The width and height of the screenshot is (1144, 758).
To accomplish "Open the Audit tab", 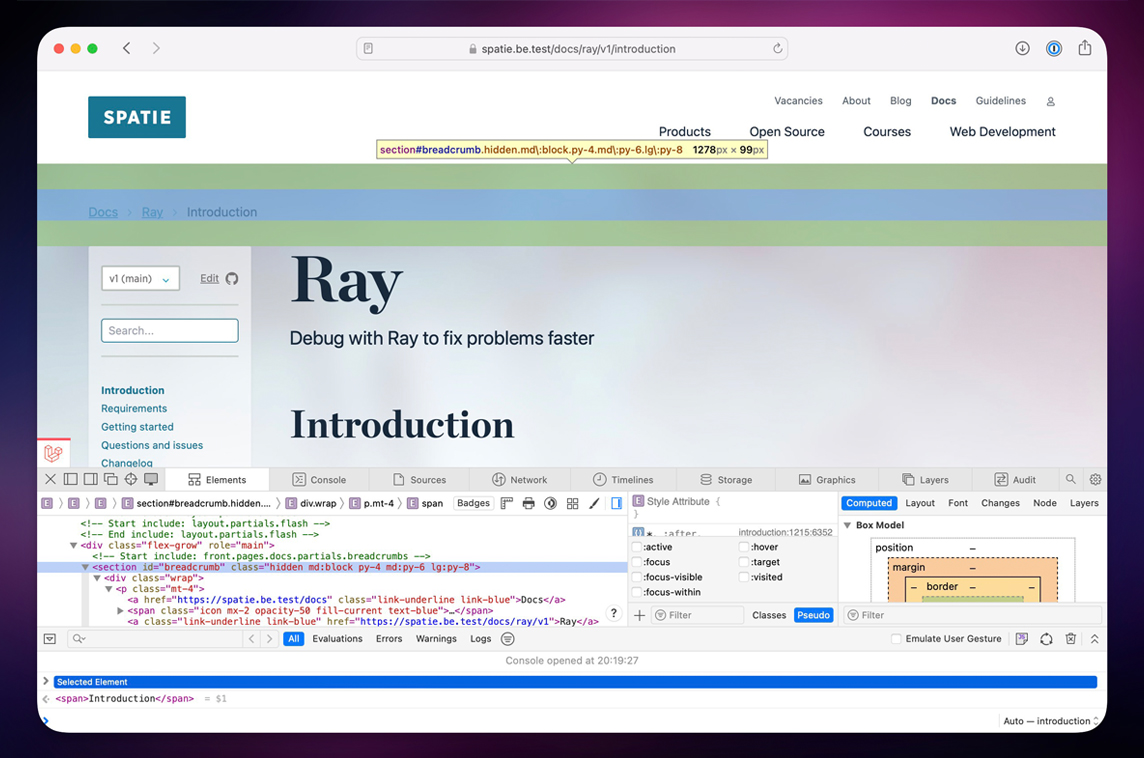I will point(1015,480).
